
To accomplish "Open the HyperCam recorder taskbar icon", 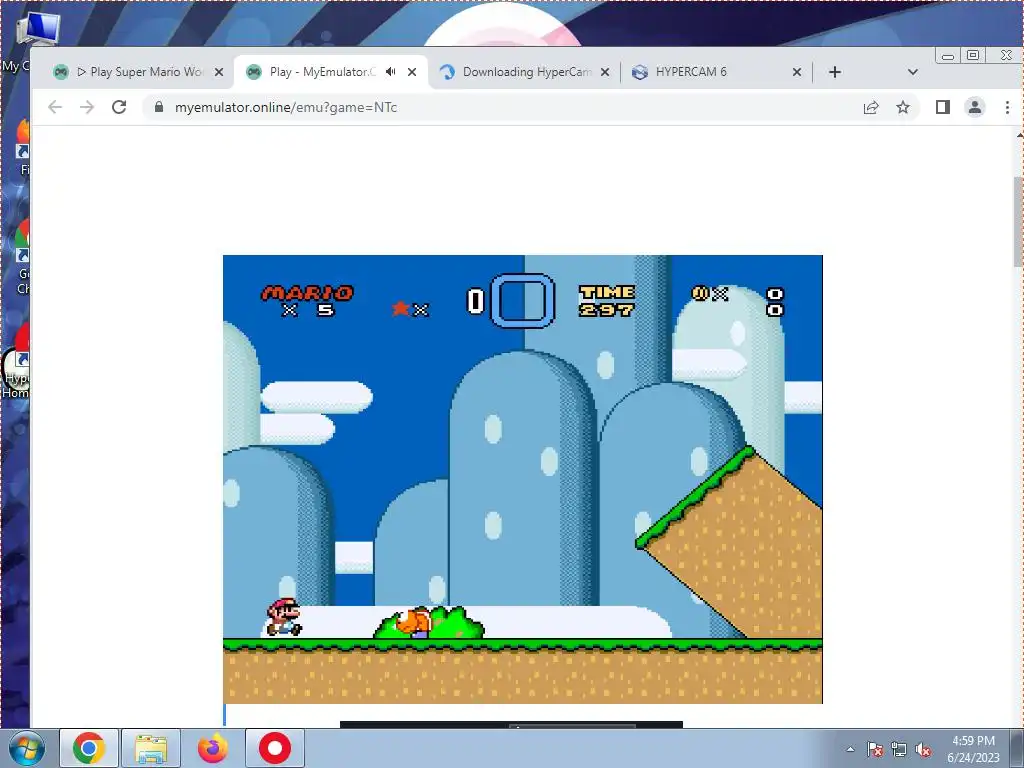I will [275, 748].
